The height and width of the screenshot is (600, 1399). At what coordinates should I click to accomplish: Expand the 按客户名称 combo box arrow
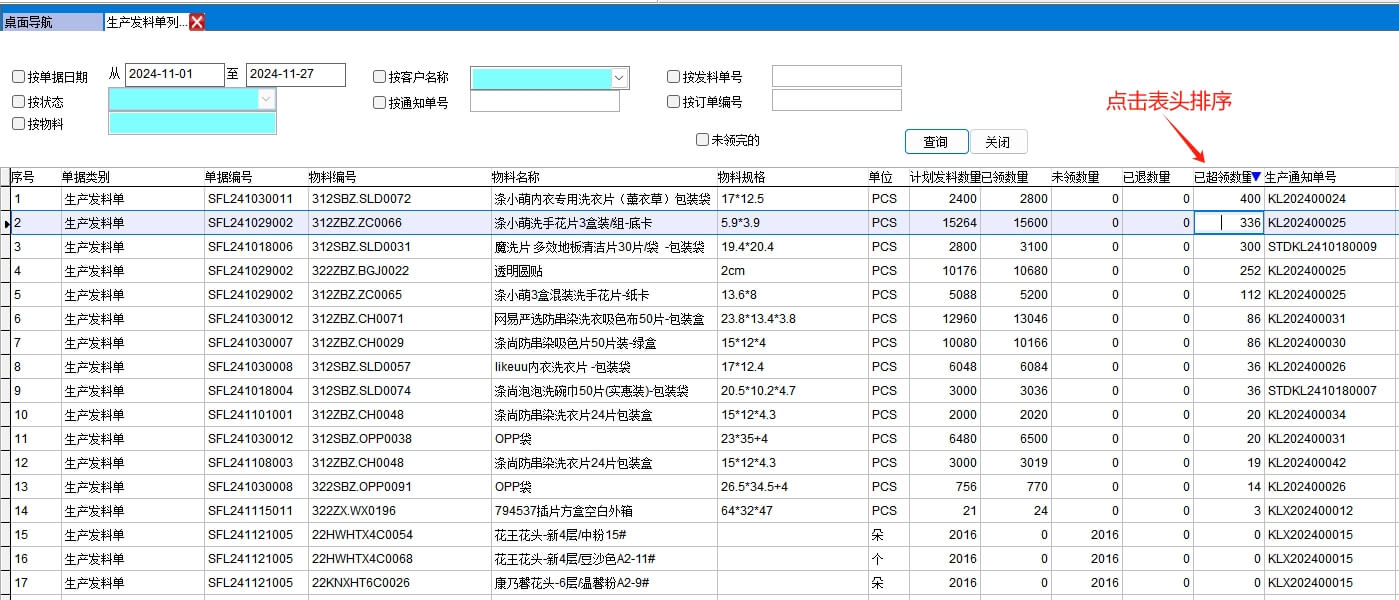coord(619,77)
